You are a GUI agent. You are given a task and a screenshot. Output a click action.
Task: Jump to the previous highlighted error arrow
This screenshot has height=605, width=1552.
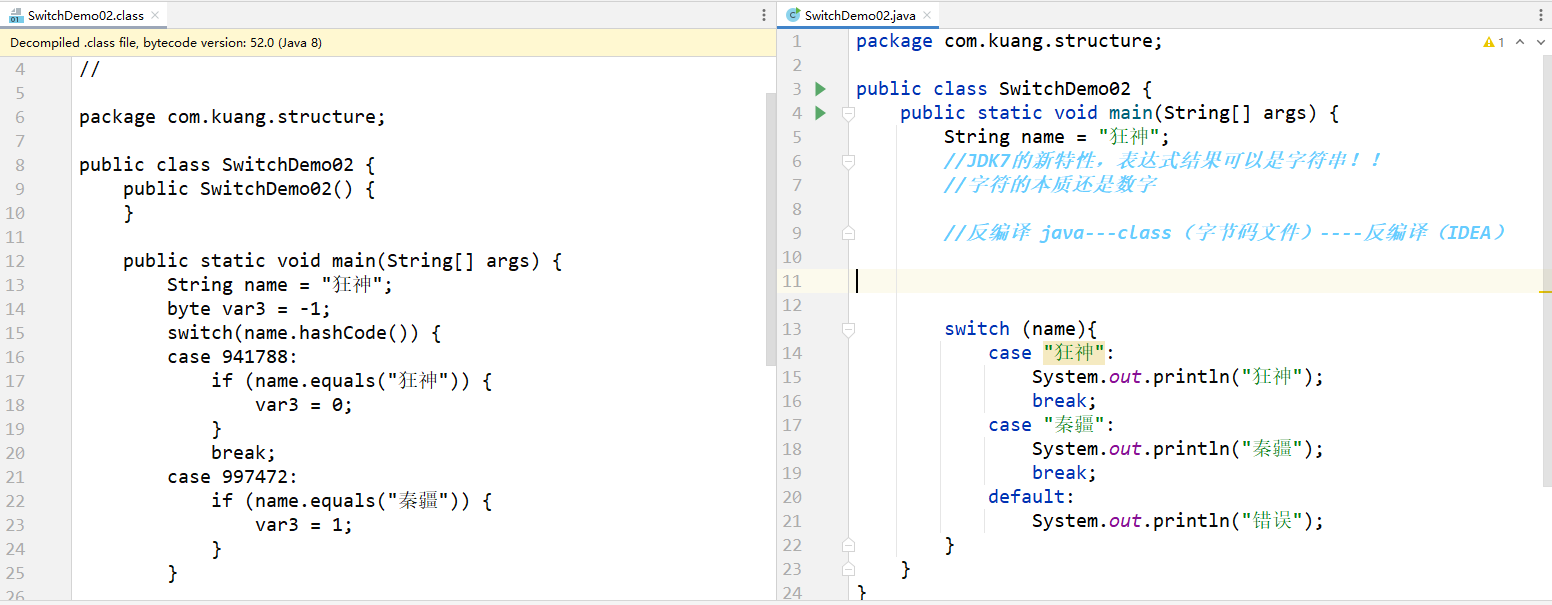pos(1520,42)
